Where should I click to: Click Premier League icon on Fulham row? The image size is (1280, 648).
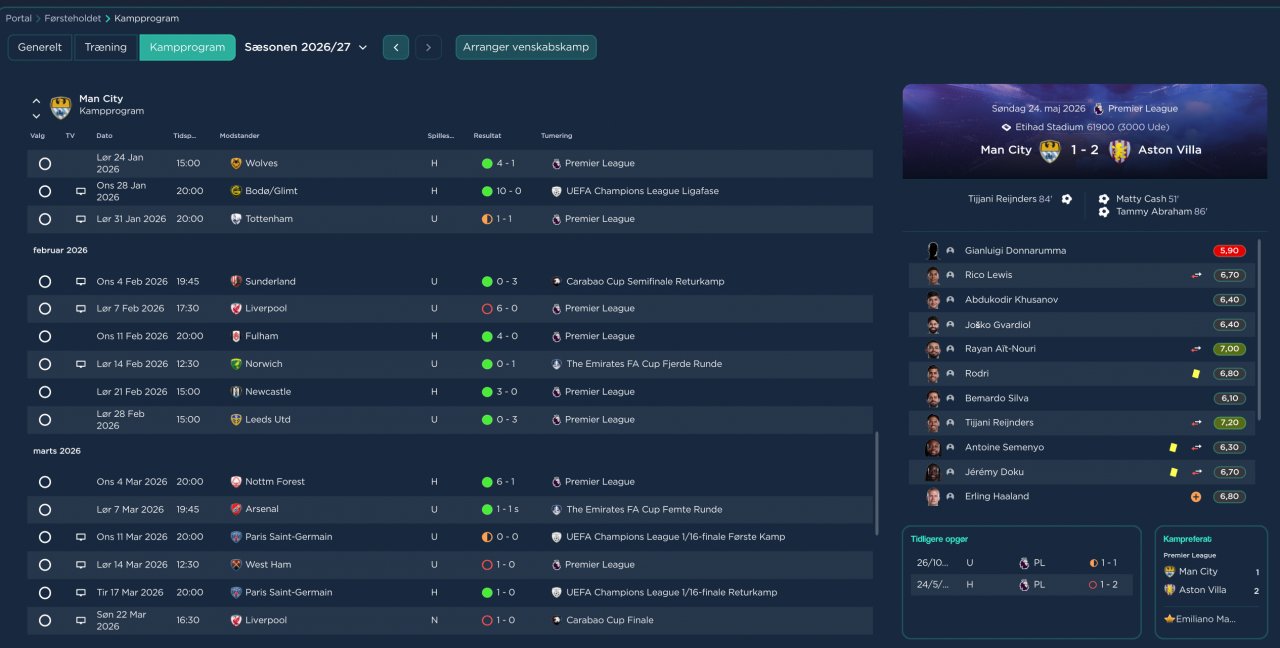[x=556, y=337]
